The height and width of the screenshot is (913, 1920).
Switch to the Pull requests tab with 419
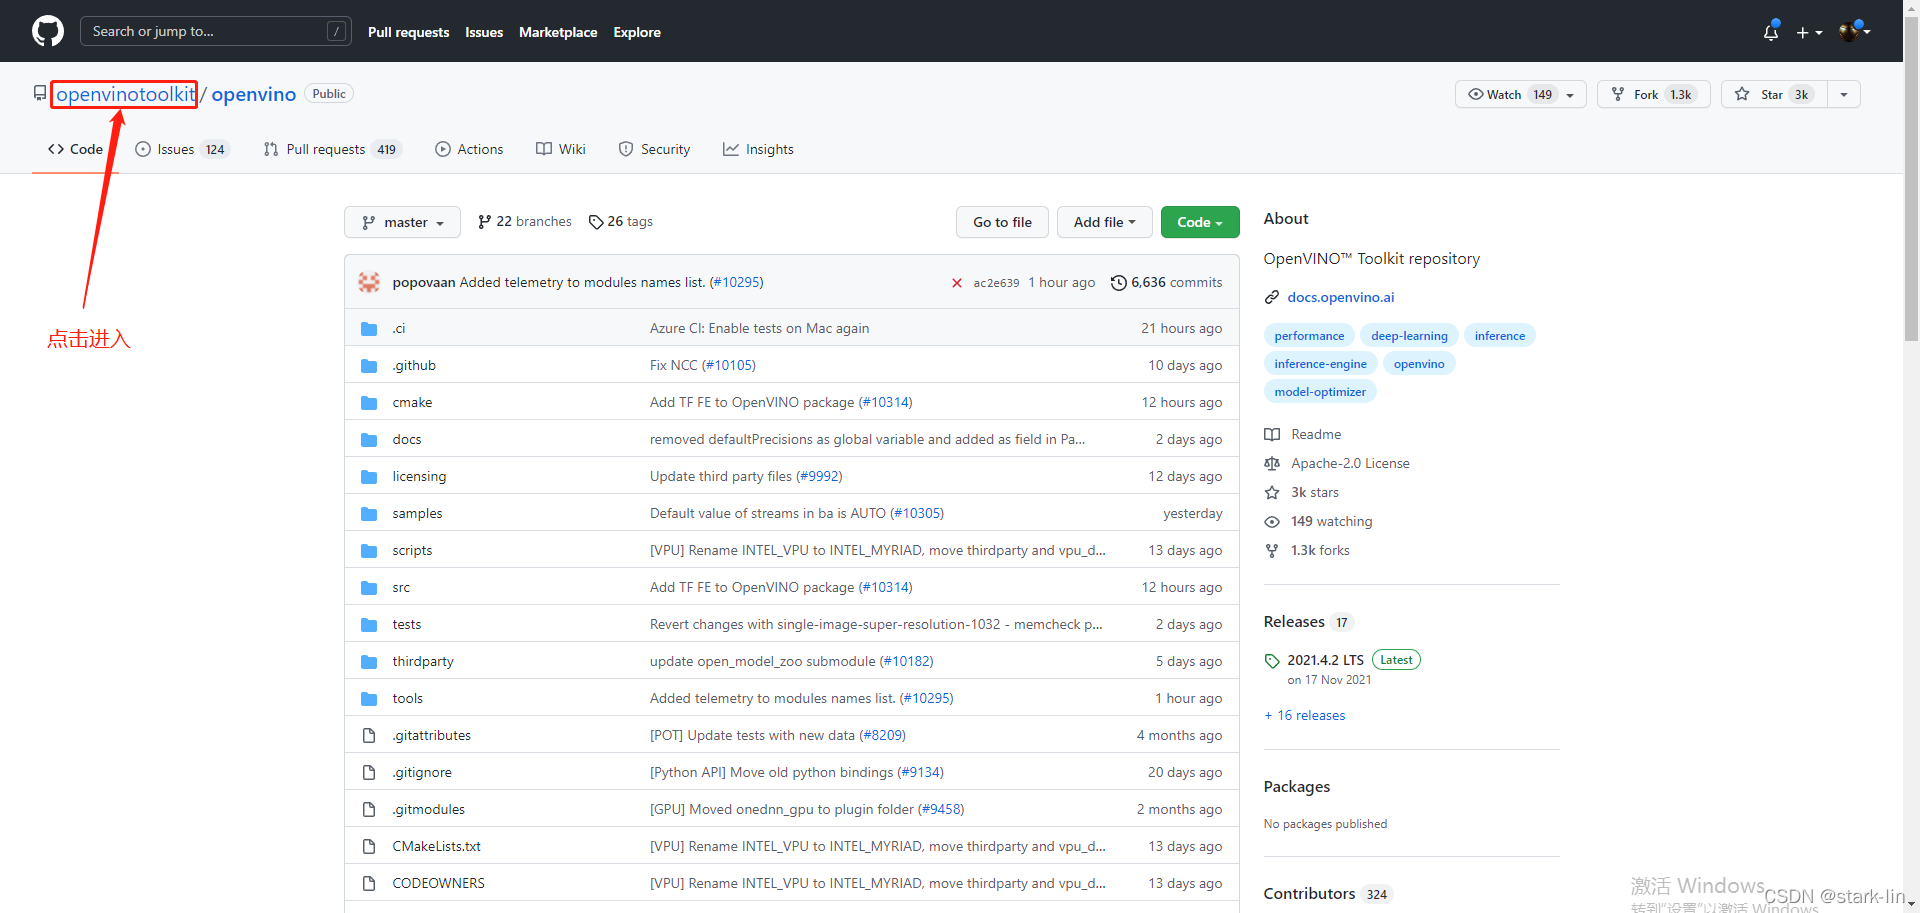point(332,149)
